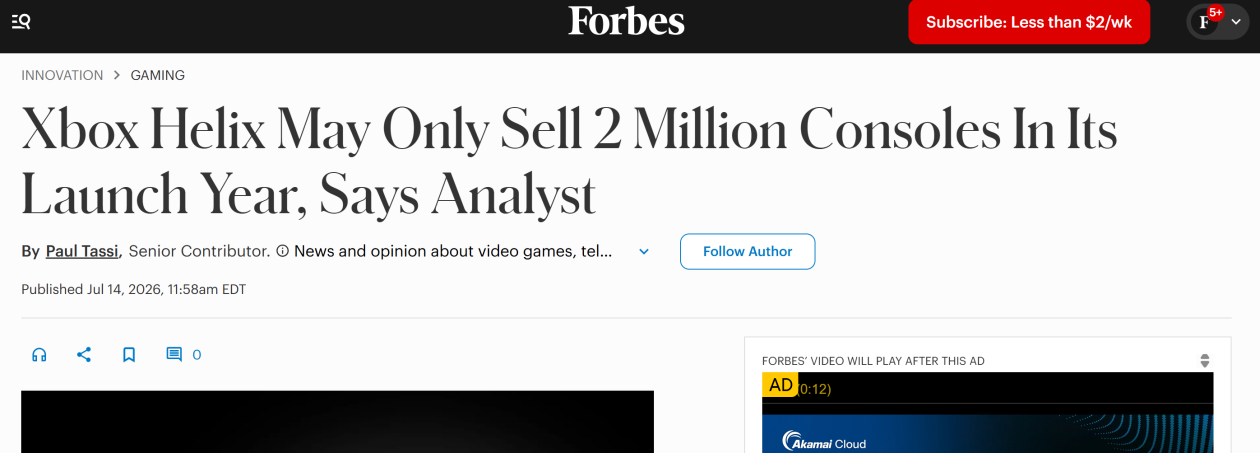Open author Paul Tassi's page
Viewport: 1260px width, 453px height.
click(82, 251)
